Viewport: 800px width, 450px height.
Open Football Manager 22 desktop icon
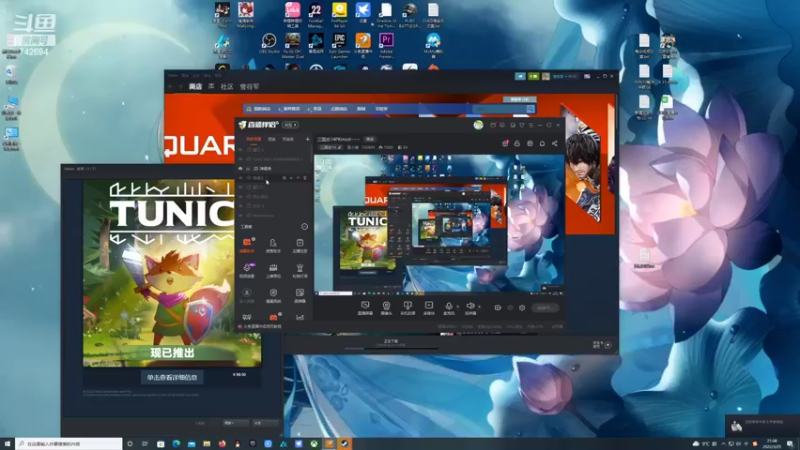pyautogui.click(x=316, y=14)
